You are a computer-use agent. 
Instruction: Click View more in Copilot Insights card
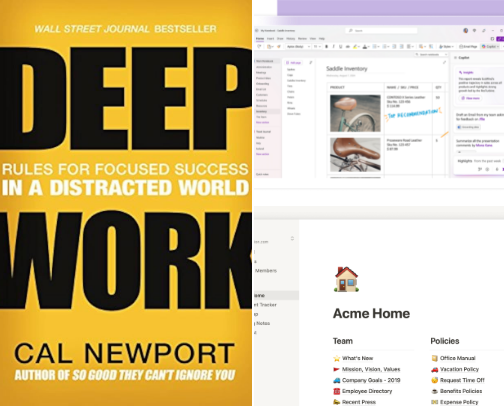[470, 98]
